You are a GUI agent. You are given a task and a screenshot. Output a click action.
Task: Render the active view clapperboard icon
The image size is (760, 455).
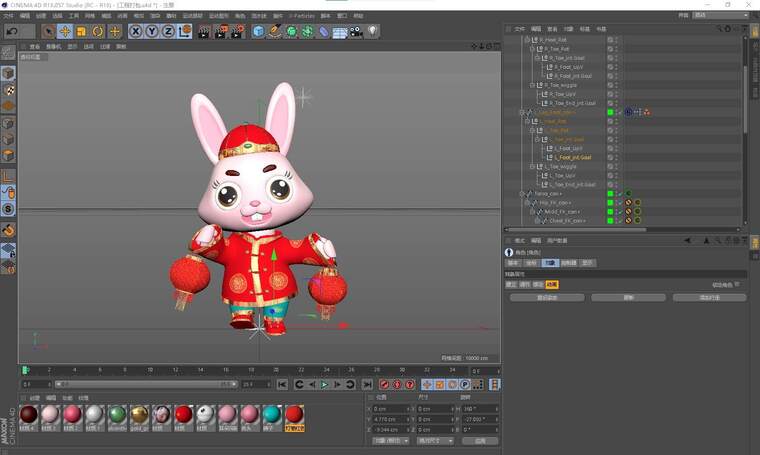204,31
